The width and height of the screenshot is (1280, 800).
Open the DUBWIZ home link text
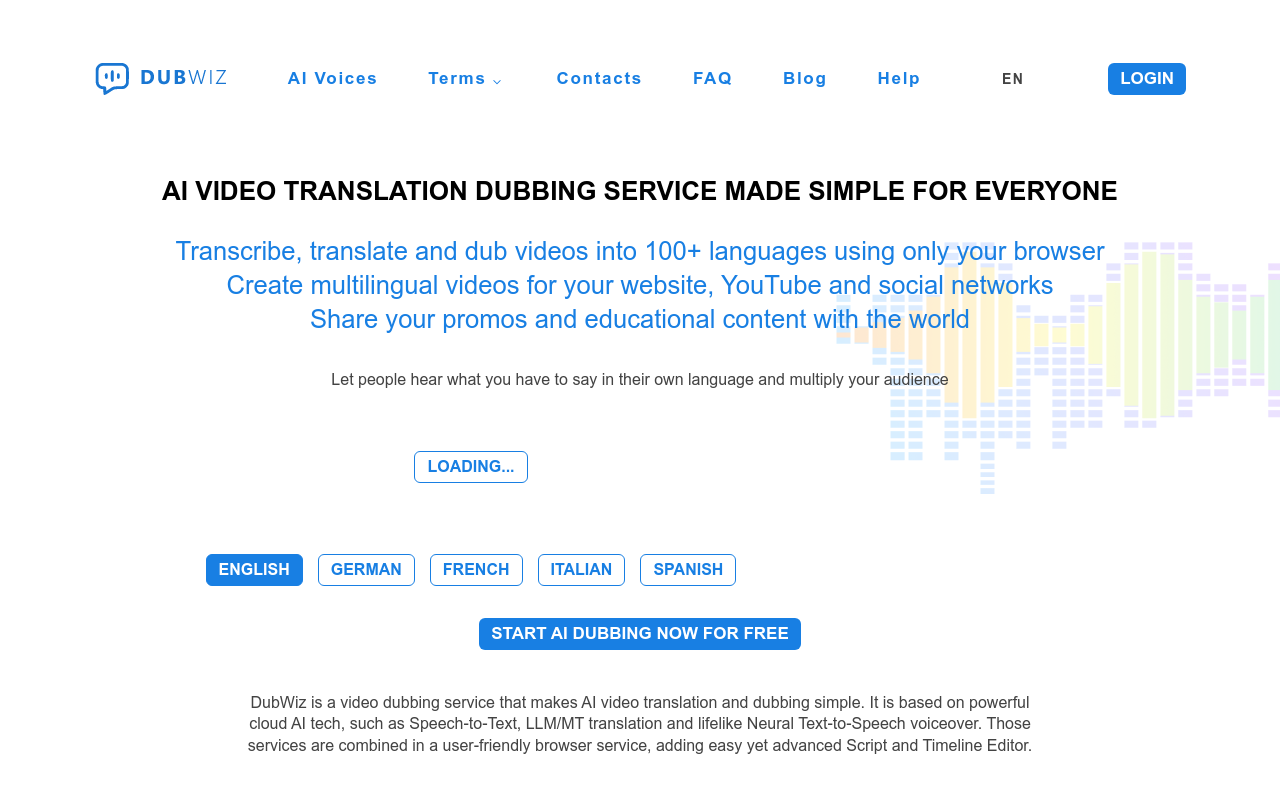pos(184,78)
